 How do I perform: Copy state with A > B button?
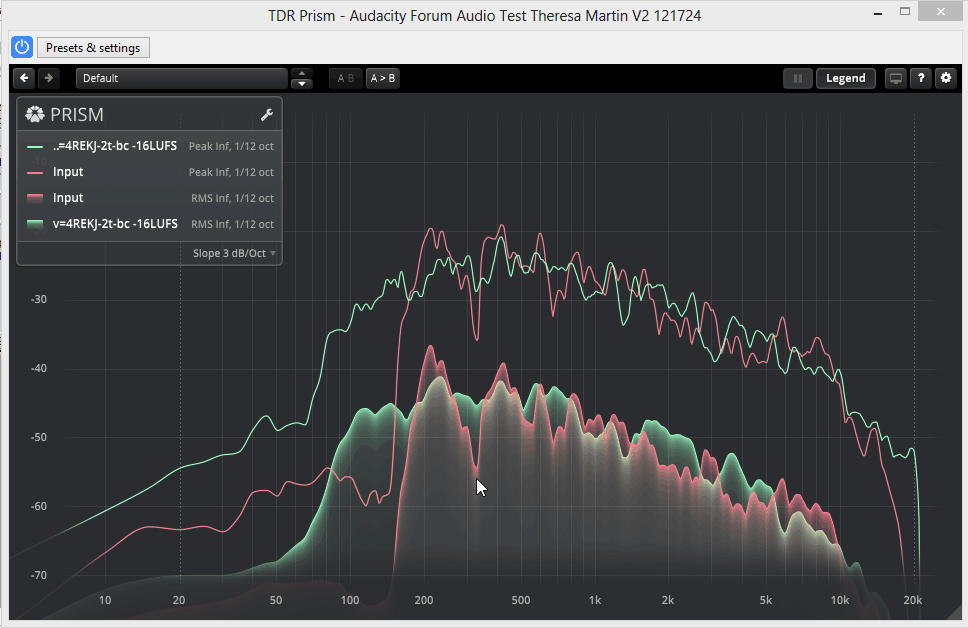coord(383,78)
